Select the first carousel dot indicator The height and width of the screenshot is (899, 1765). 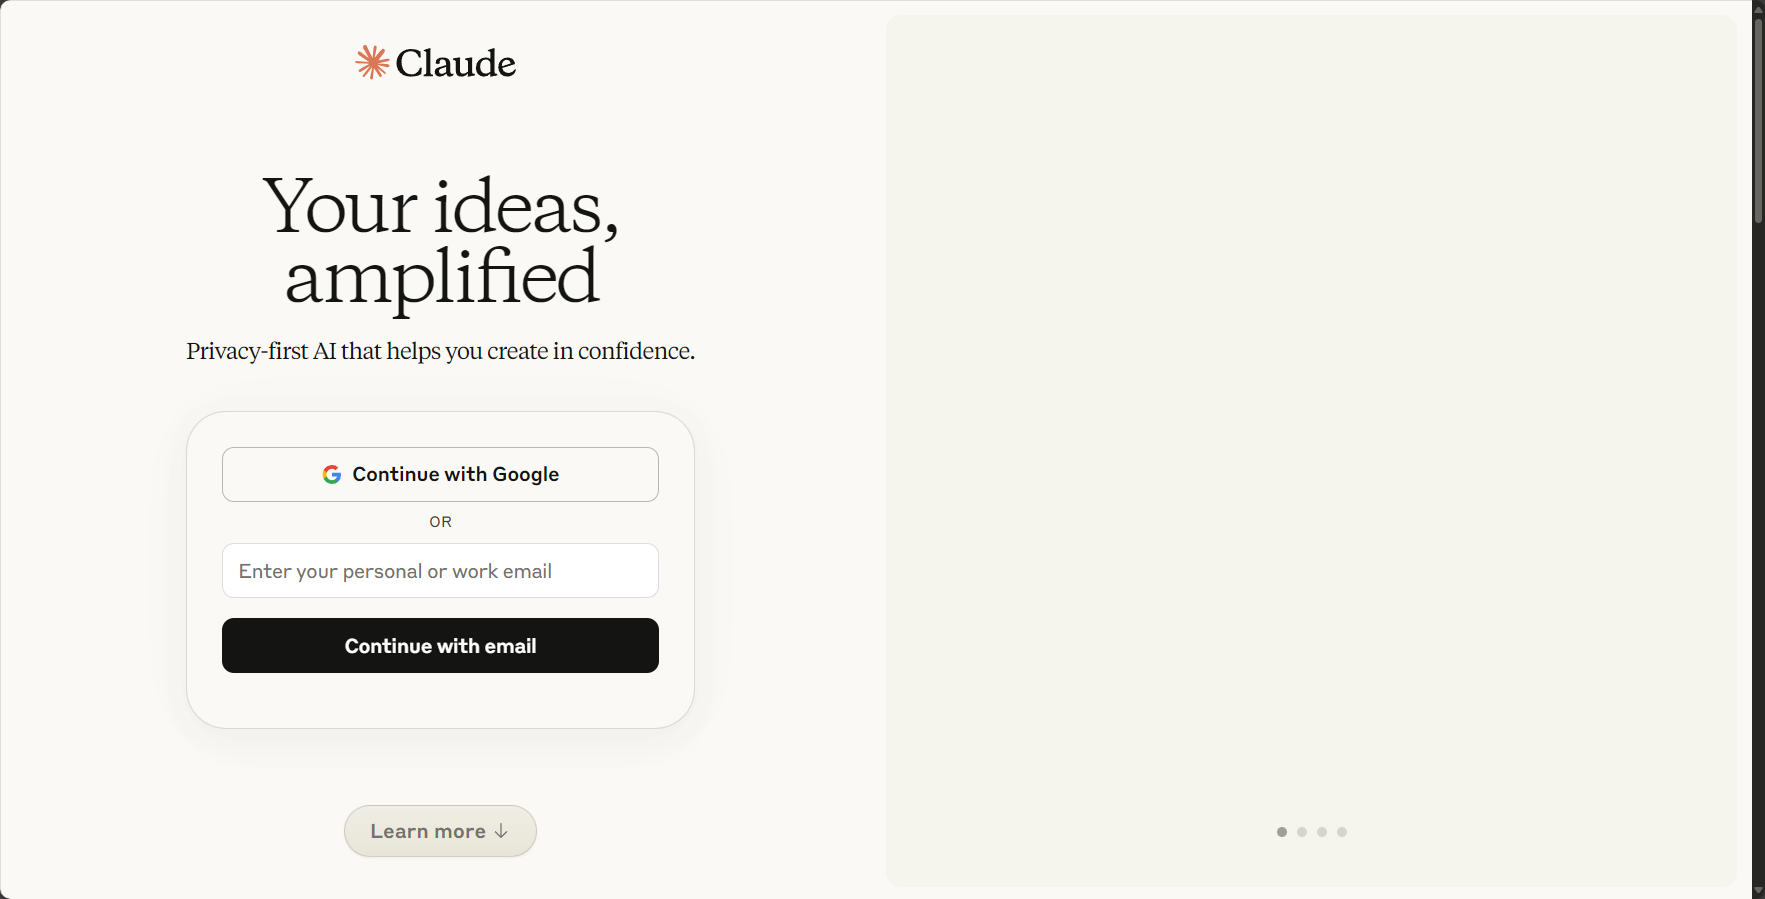[x=1282, y=832]
